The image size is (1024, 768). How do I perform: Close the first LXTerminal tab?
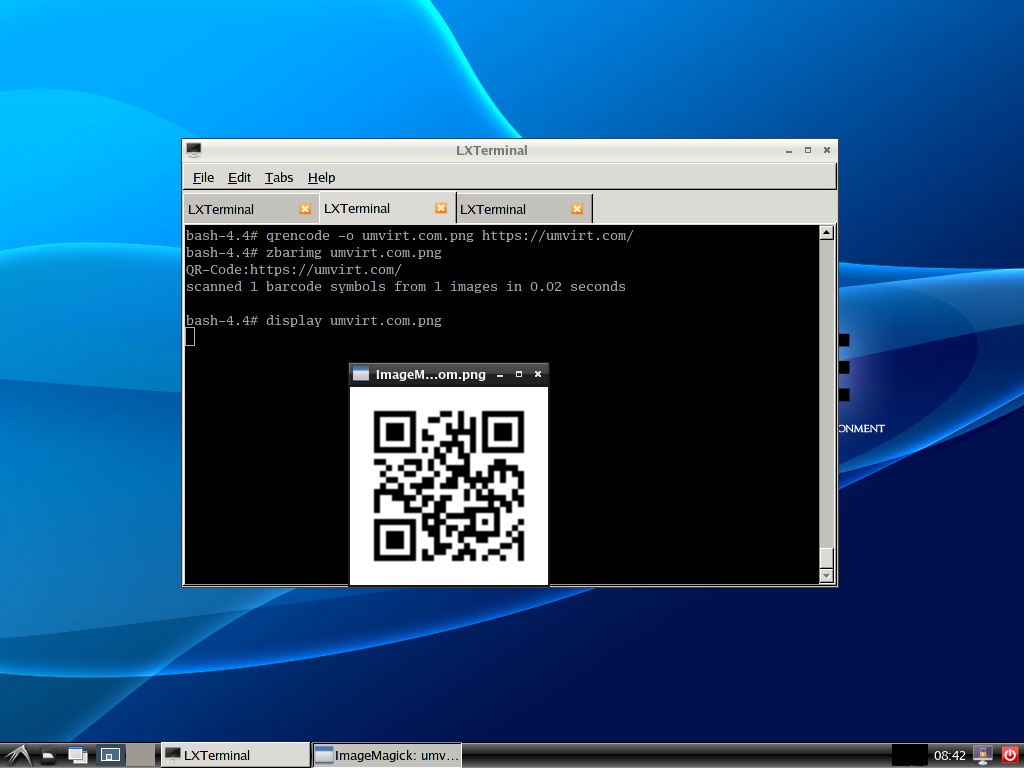(305, 209)
